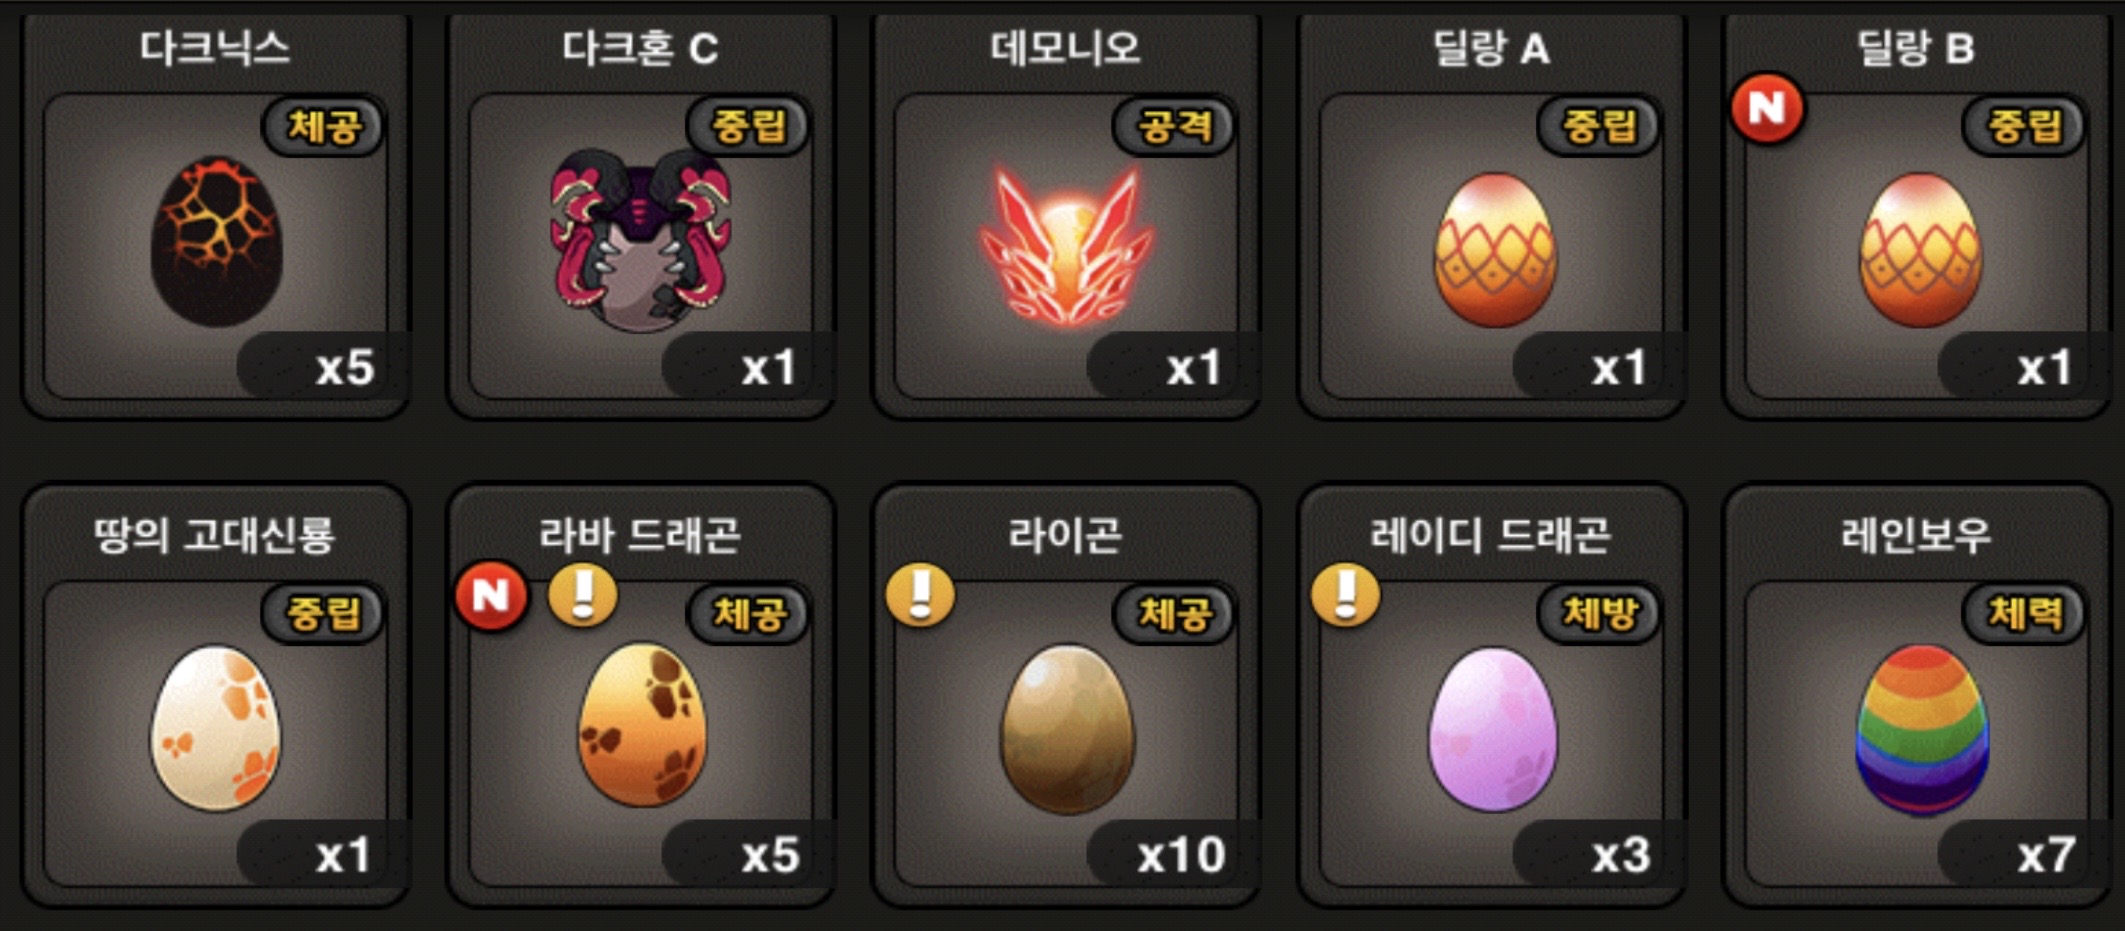Click the red N badge on 라바 드래곤
This screenshot has width=2125, height=931.
pos(491,596)
